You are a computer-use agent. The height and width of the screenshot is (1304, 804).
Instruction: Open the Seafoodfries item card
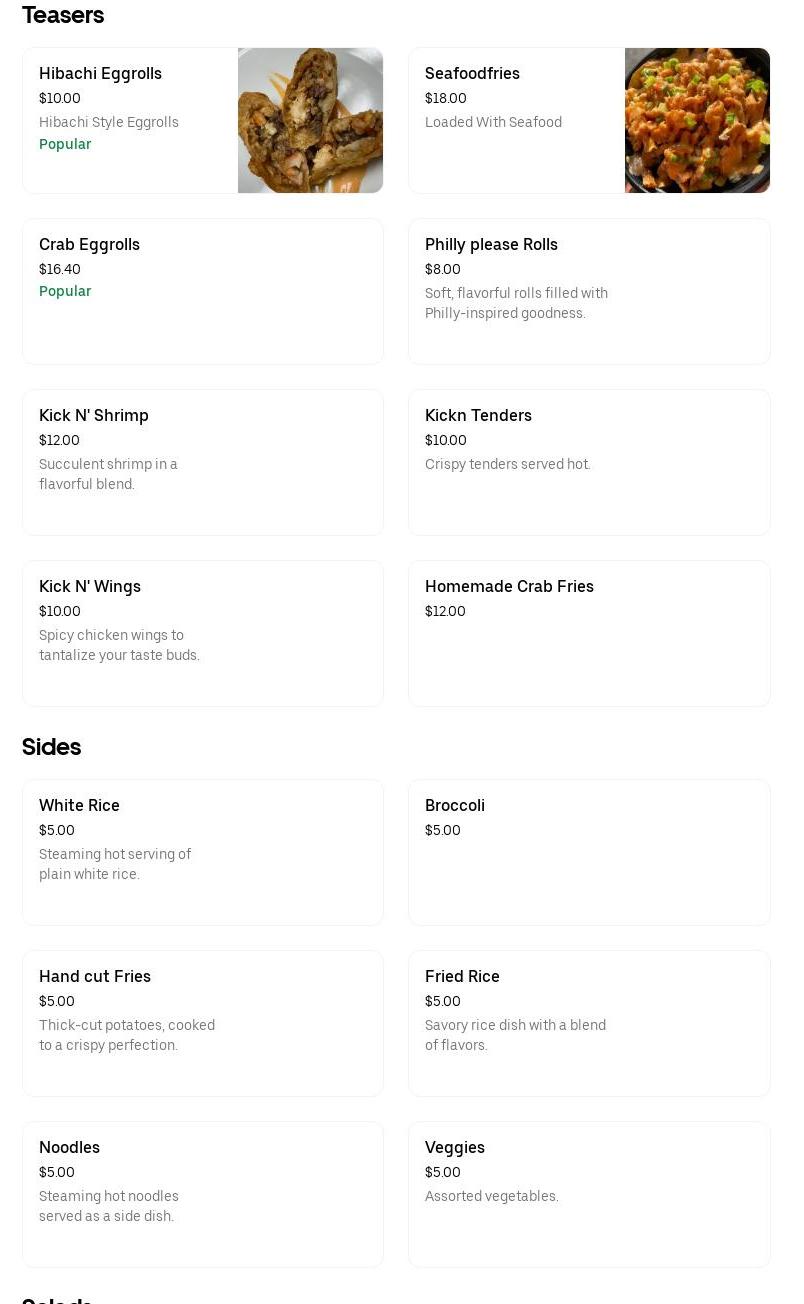(516, 120)
